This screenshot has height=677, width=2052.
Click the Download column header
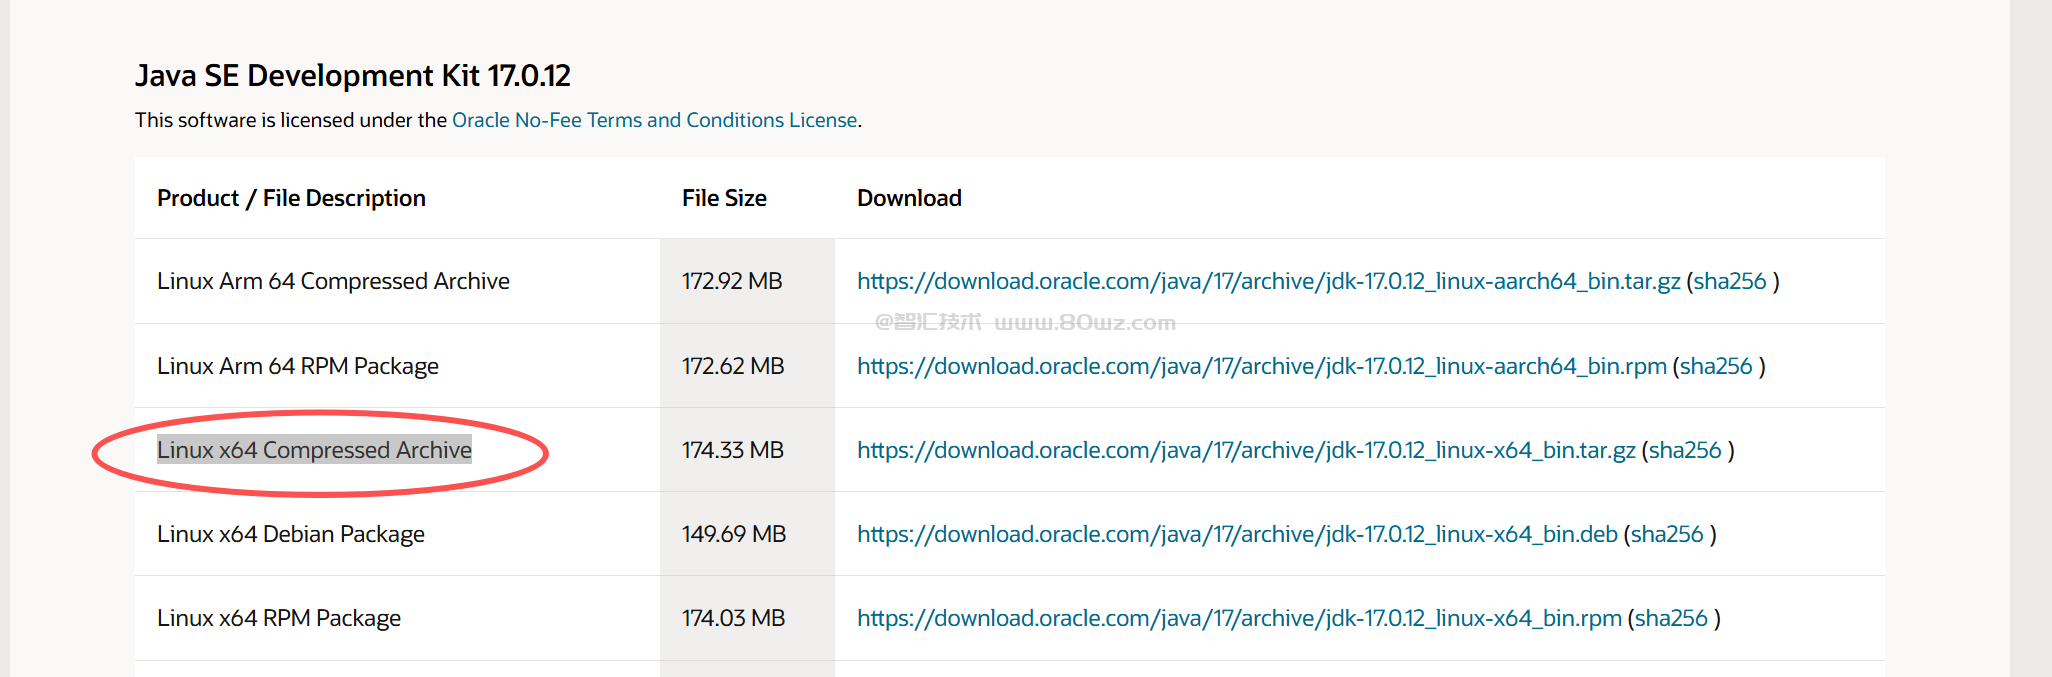pos(909,198)
